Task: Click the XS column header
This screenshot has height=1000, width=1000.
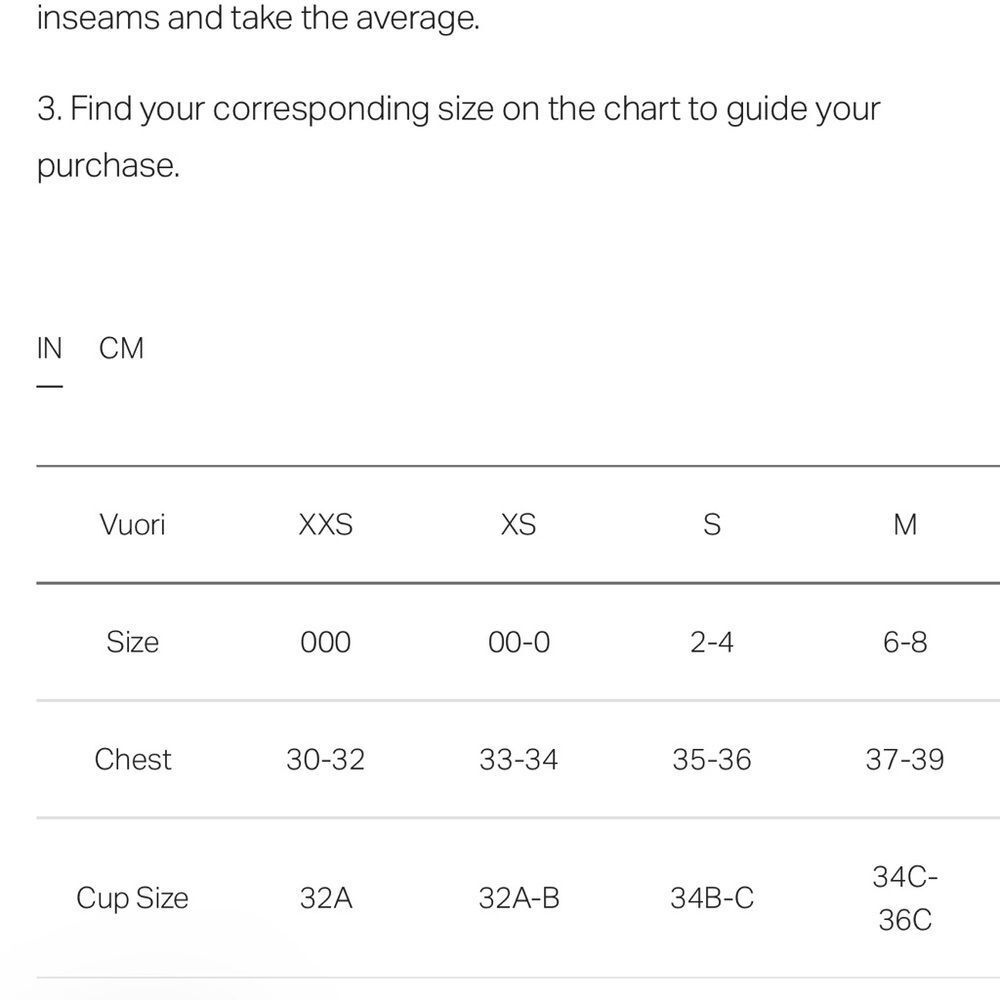Action: pyautogui.click(x=518, y=525)
